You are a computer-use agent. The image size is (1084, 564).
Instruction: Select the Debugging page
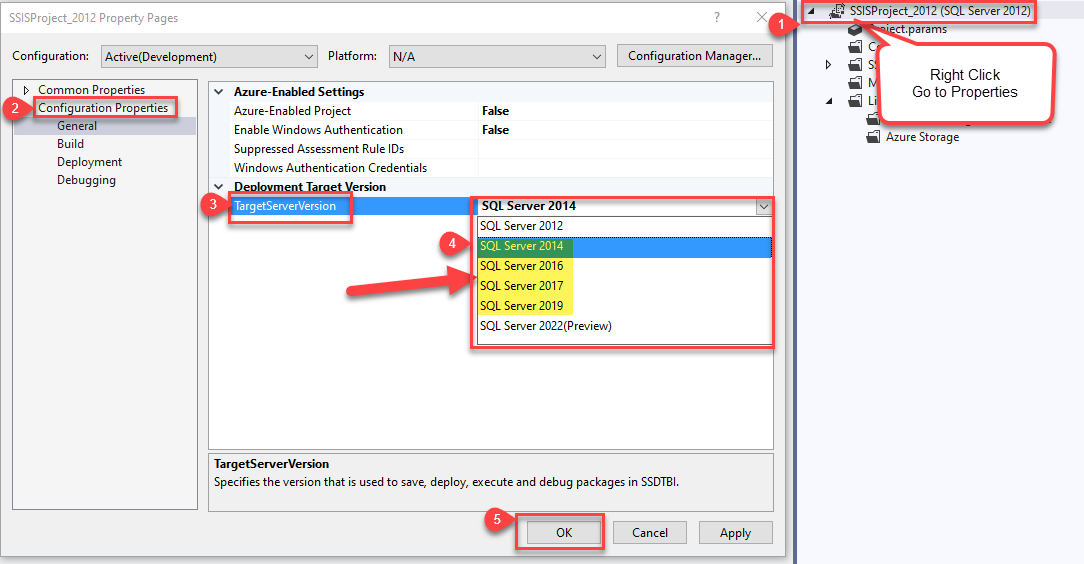(86, 180)
